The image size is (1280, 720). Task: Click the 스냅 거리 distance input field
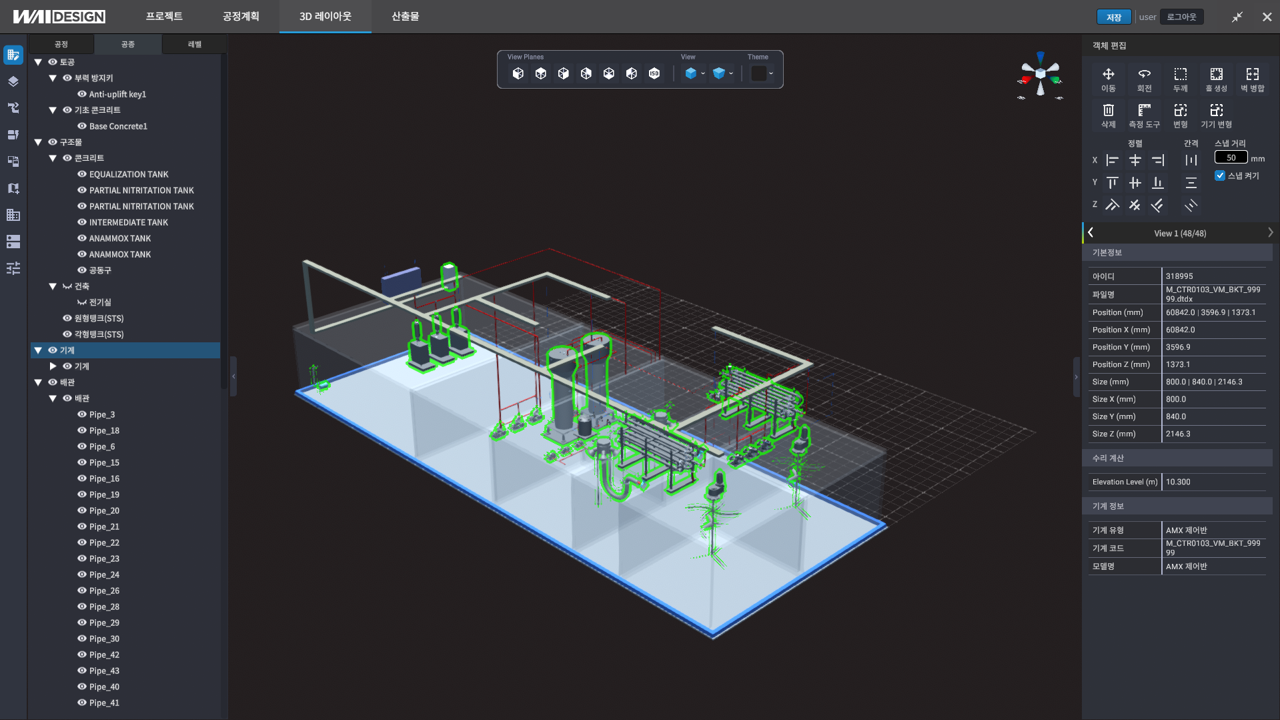[1231, 157]
